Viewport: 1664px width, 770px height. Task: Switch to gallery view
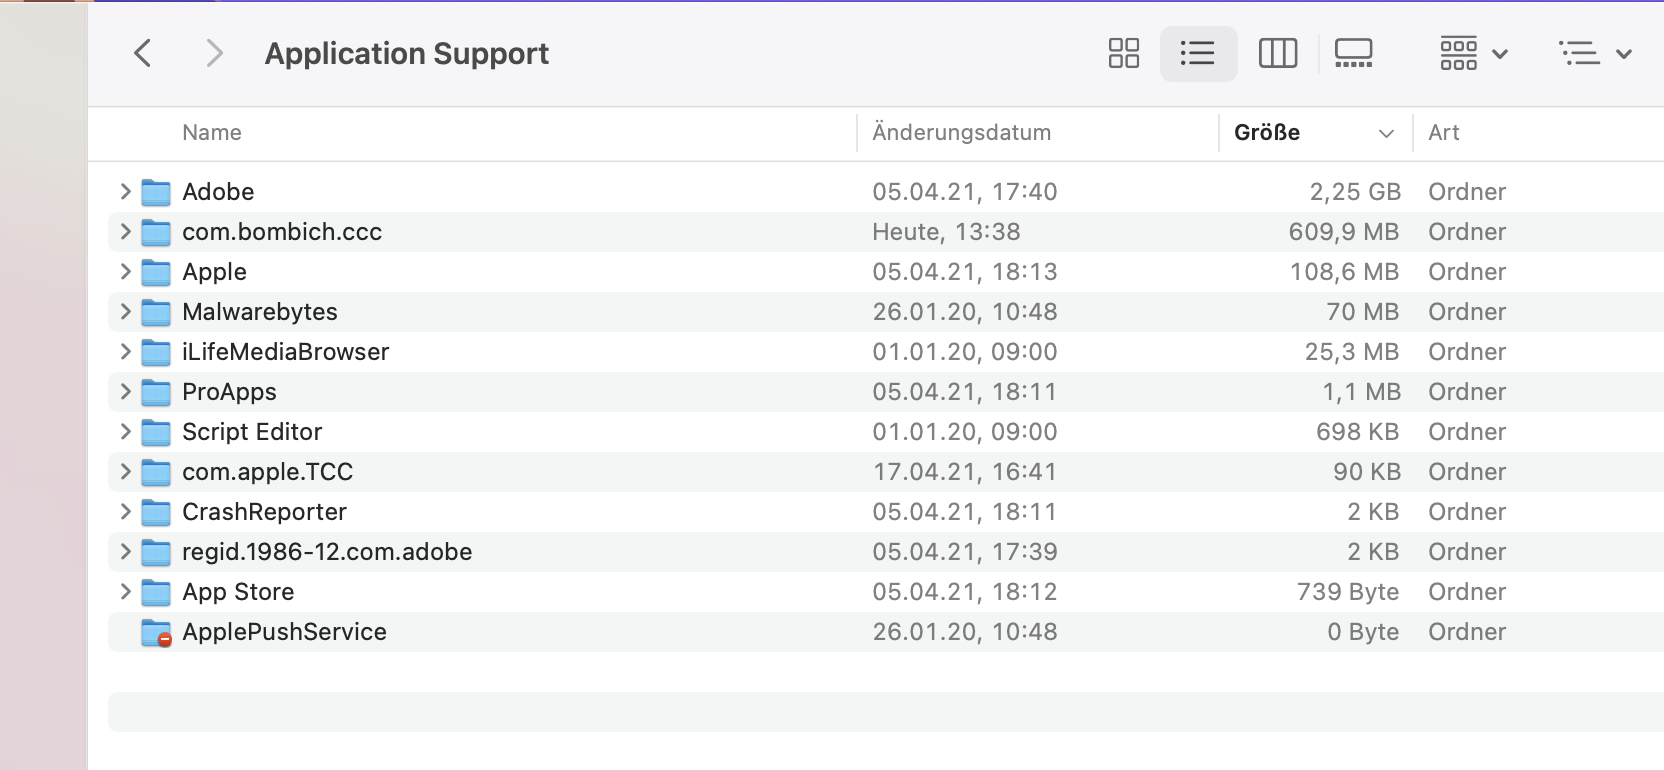(1353, 53)
